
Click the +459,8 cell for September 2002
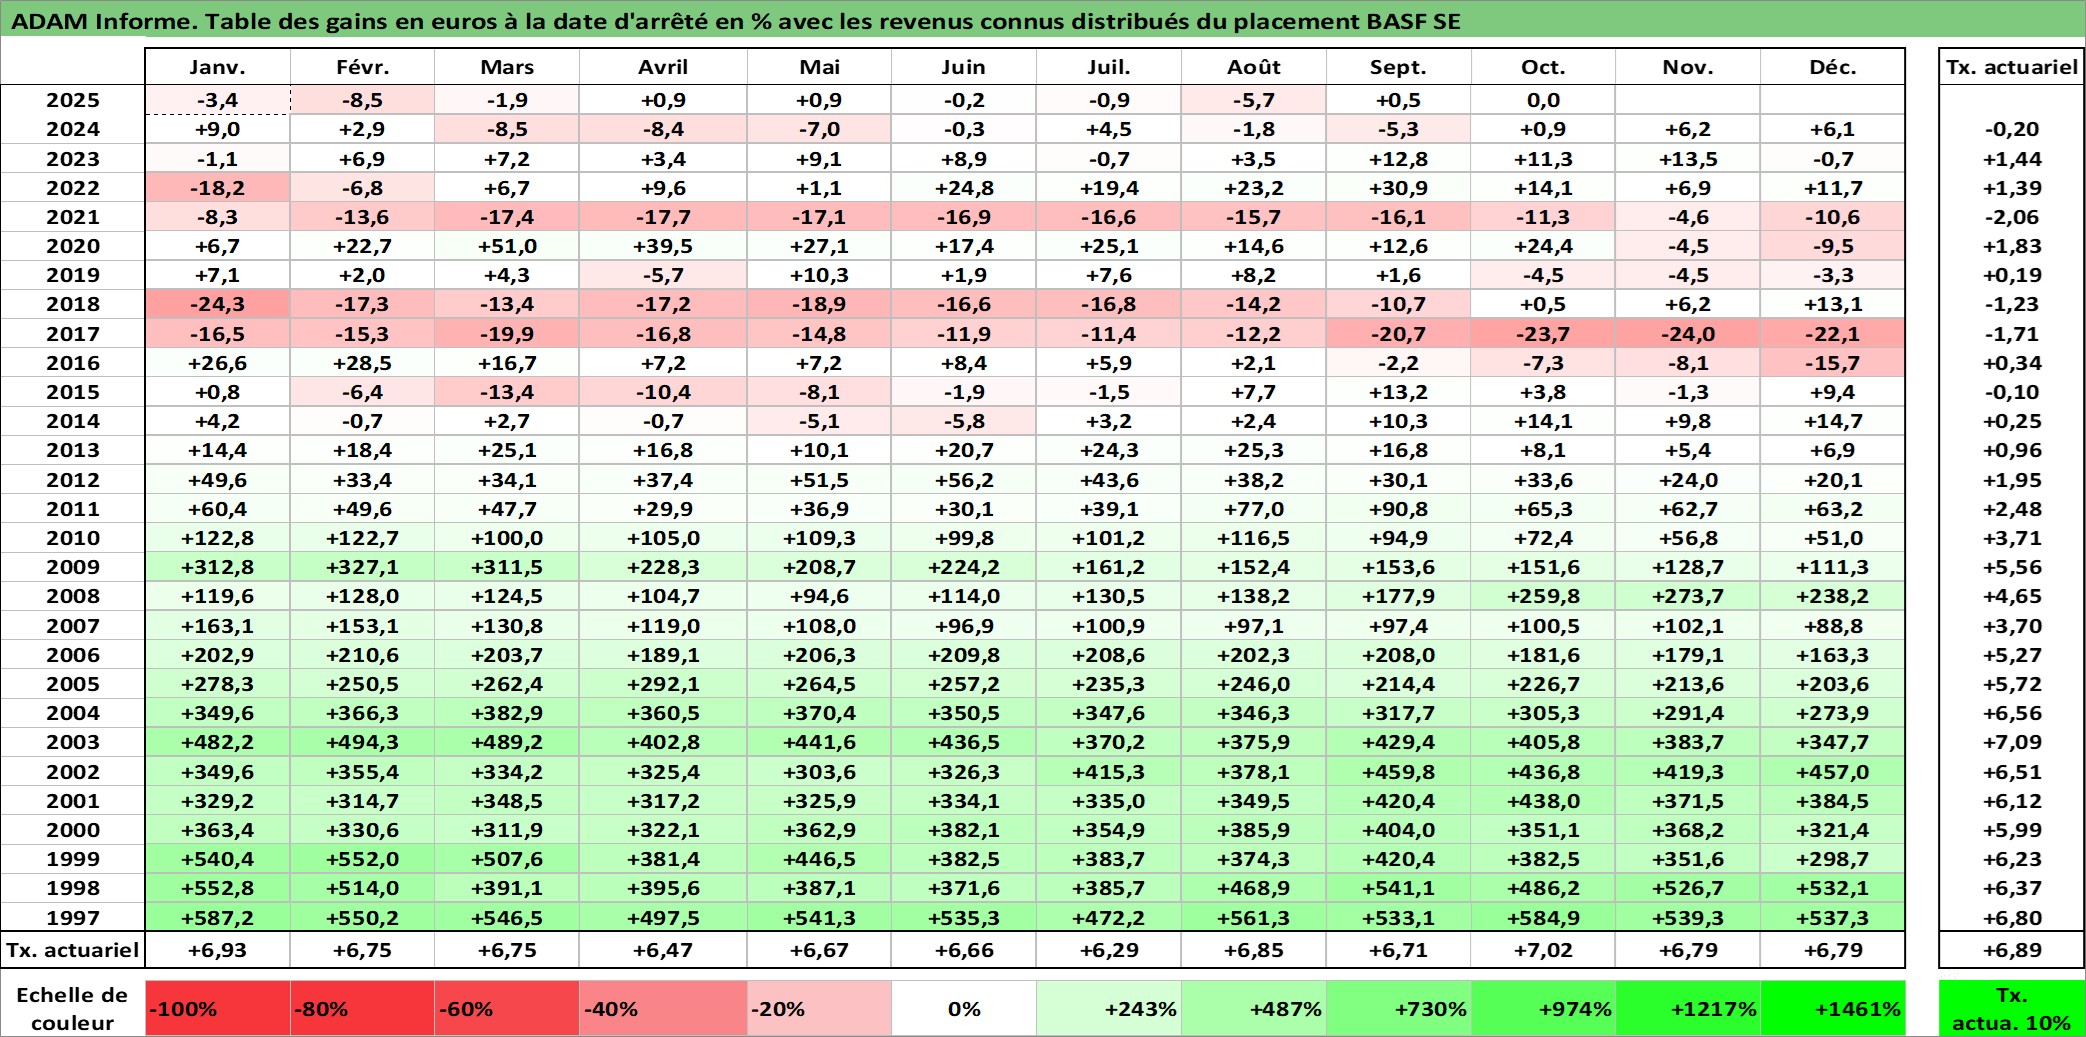click(x=1398, y=772)
